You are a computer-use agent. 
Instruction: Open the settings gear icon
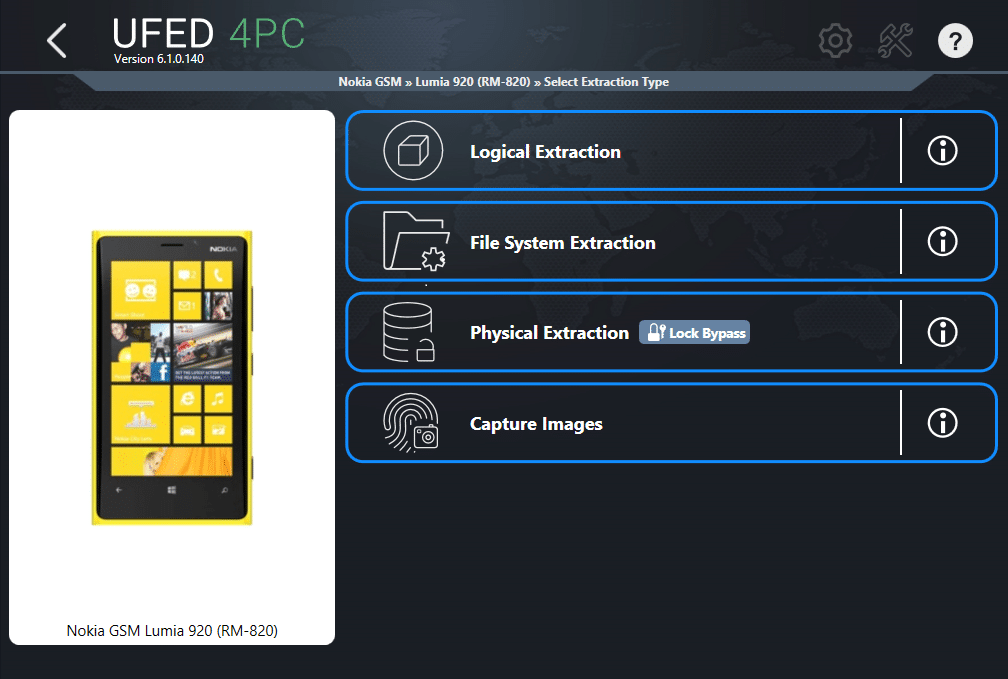click(835, 41)
